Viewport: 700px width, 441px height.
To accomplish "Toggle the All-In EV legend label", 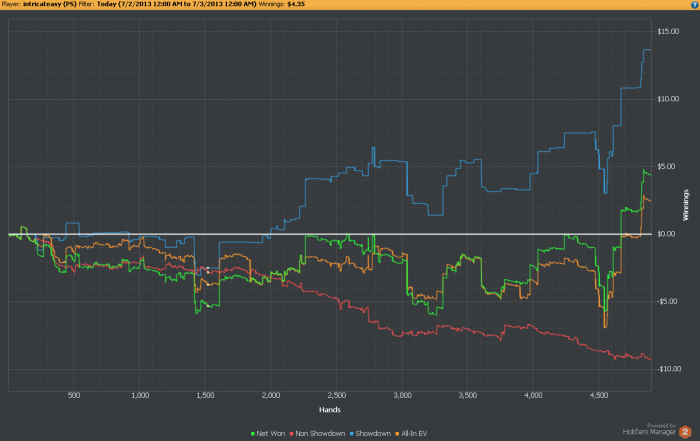I will pyautogui.click(x=414, y=433).
